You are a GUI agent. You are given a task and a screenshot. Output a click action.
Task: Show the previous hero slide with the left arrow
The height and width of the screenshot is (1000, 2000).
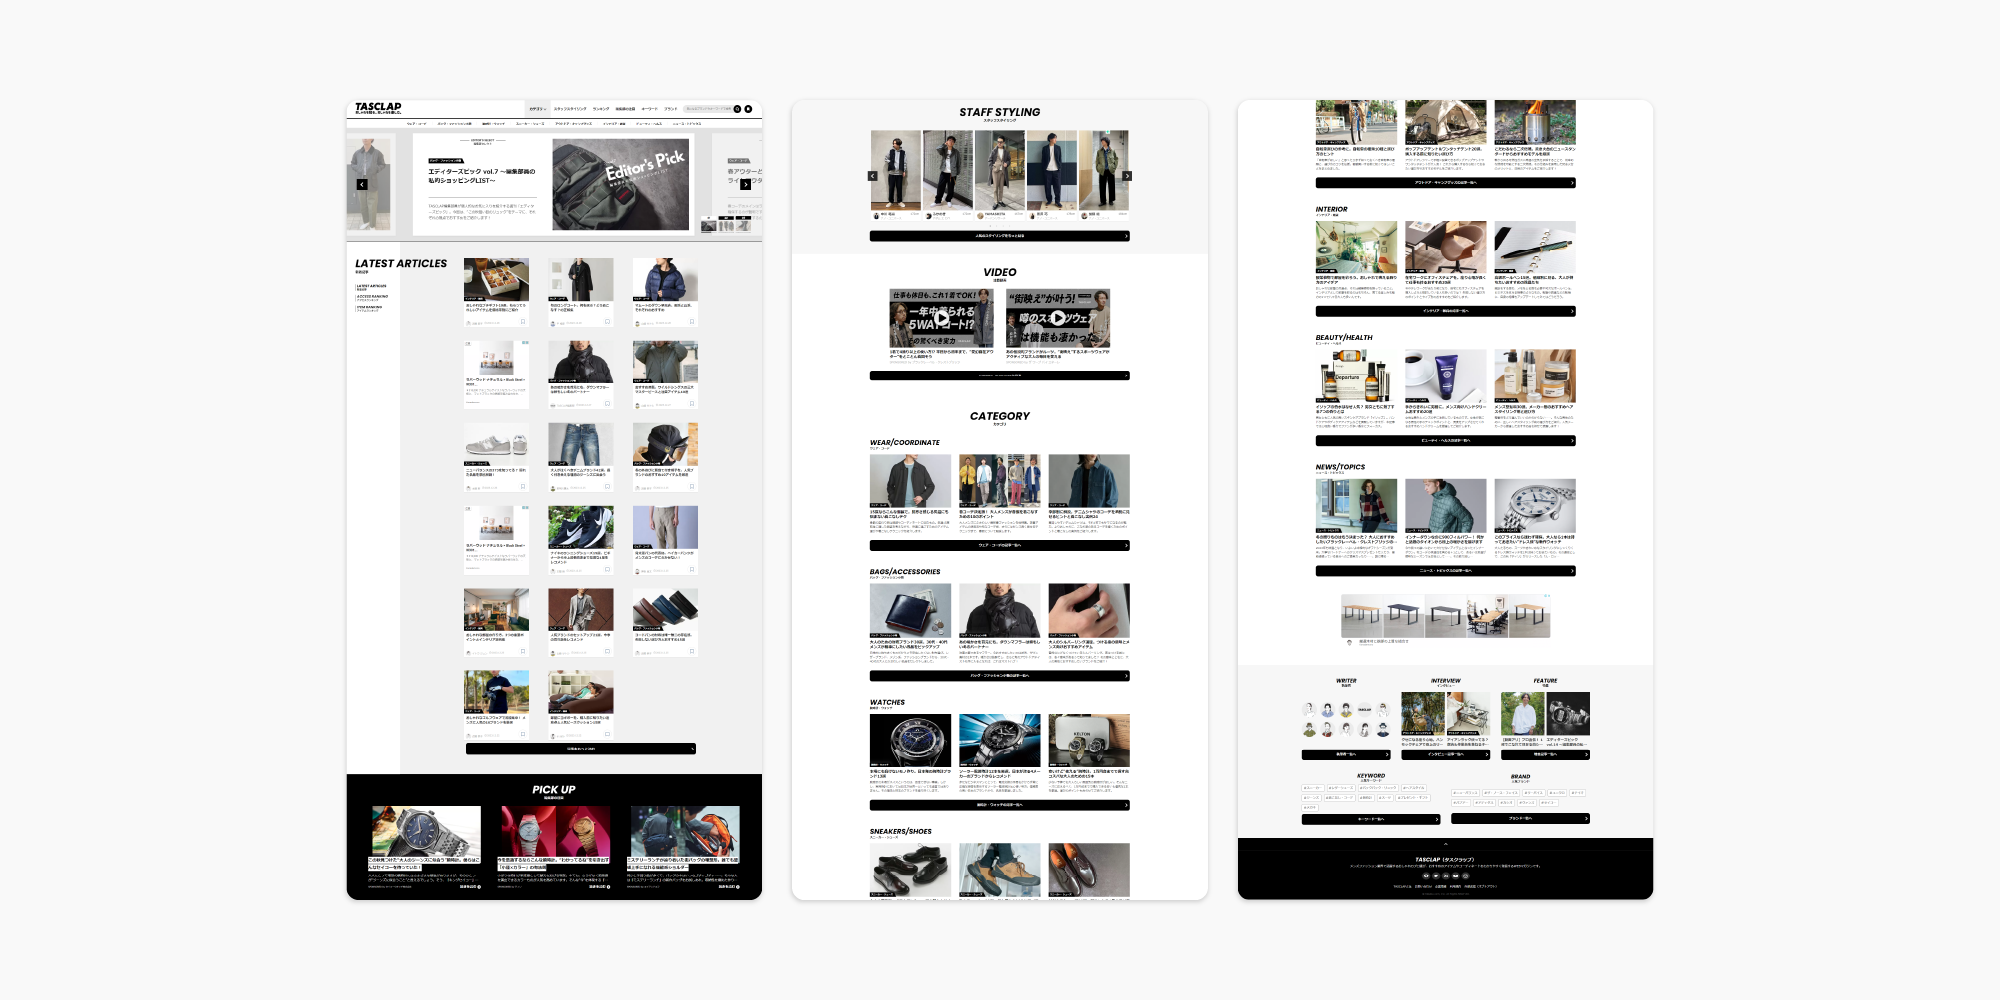coord(362,184)
